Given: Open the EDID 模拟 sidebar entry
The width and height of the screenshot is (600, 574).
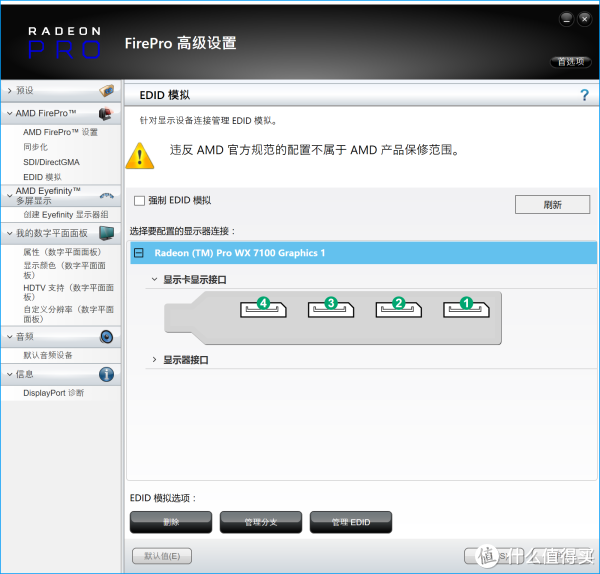Looking at the screenshot, I should point(42,177).
